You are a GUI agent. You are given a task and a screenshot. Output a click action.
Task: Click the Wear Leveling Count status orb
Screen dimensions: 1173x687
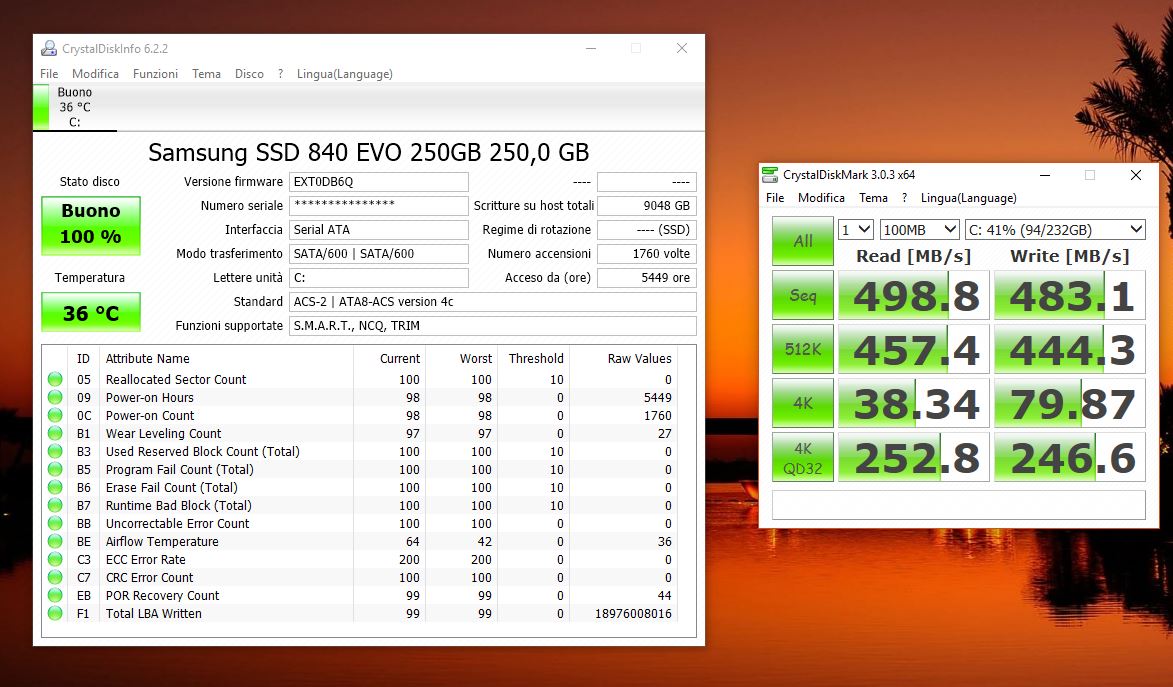tap(55, 433)
